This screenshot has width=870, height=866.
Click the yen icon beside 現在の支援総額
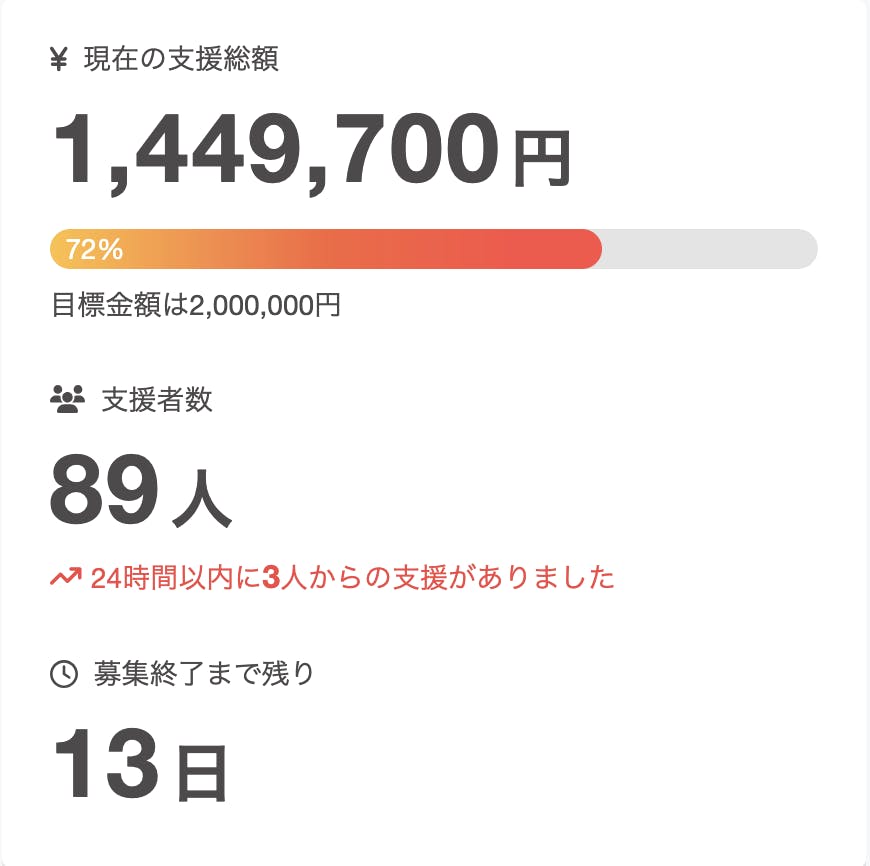(58, 60)
